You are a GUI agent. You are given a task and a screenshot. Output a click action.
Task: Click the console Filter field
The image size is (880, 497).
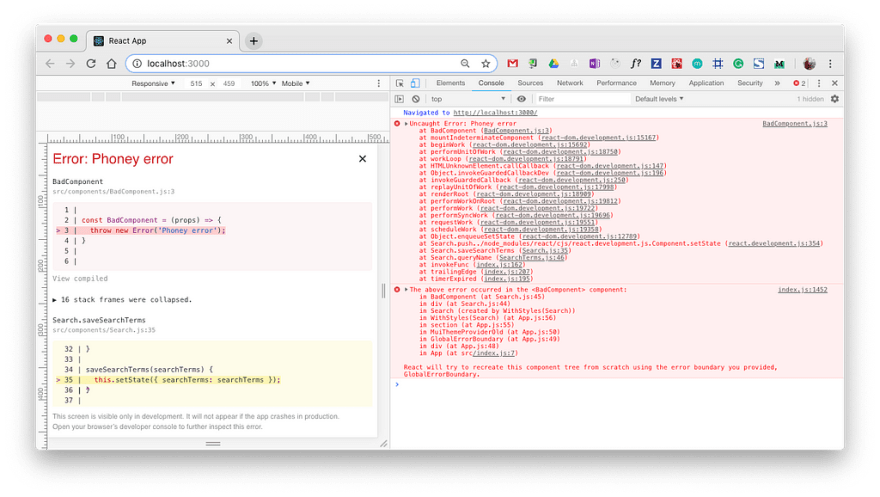[x=581, y=99]
